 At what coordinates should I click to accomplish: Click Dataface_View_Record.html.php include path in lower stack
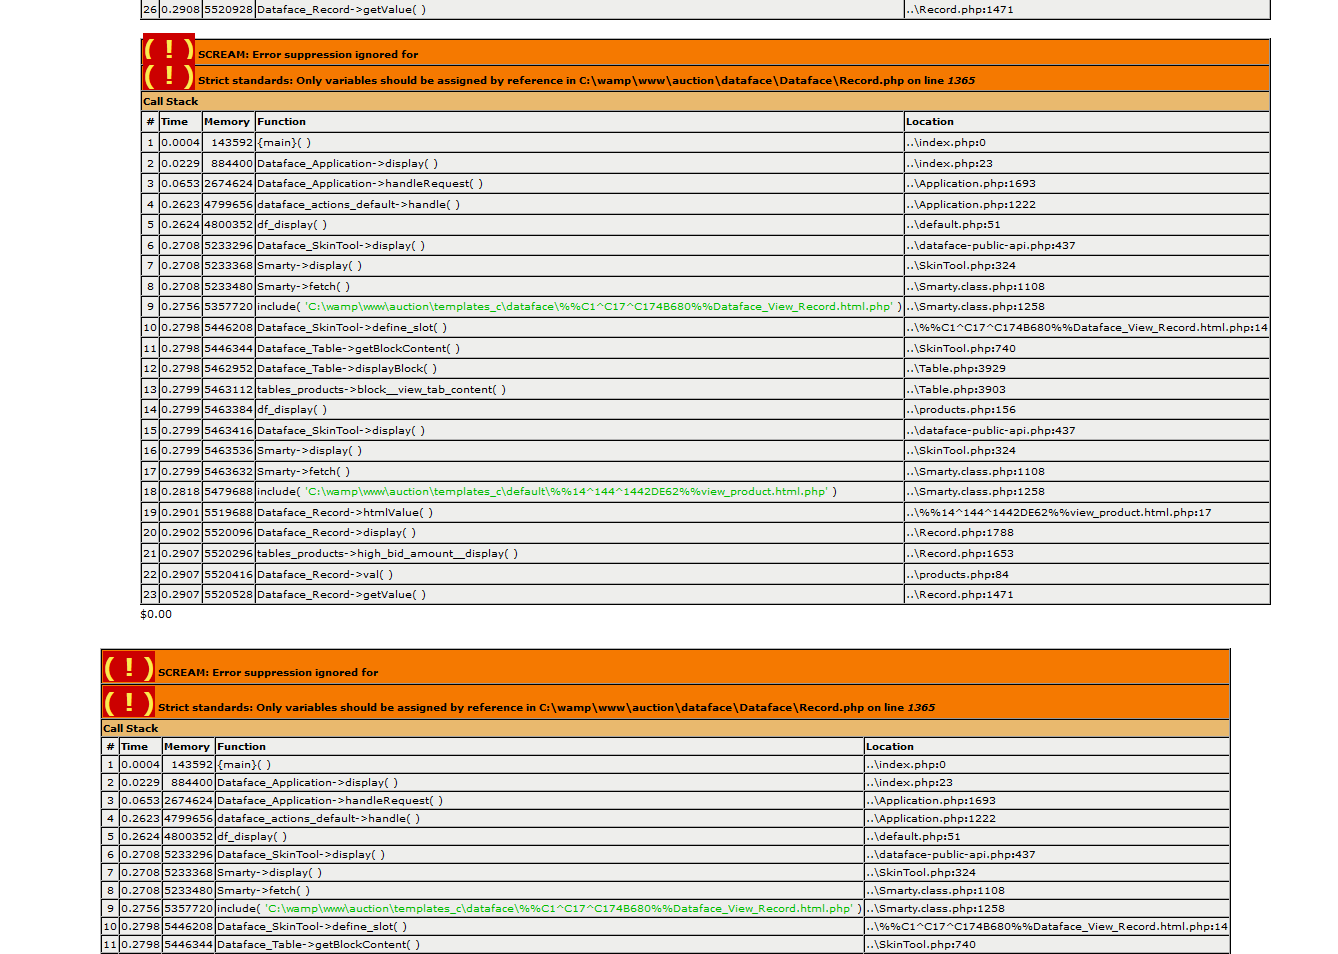(558, 909)
